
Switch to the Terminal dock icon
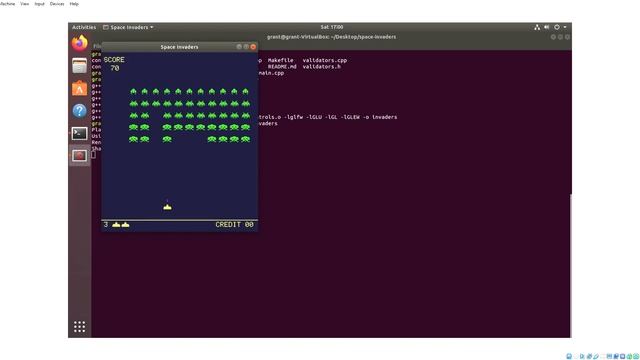click(79, 133)
